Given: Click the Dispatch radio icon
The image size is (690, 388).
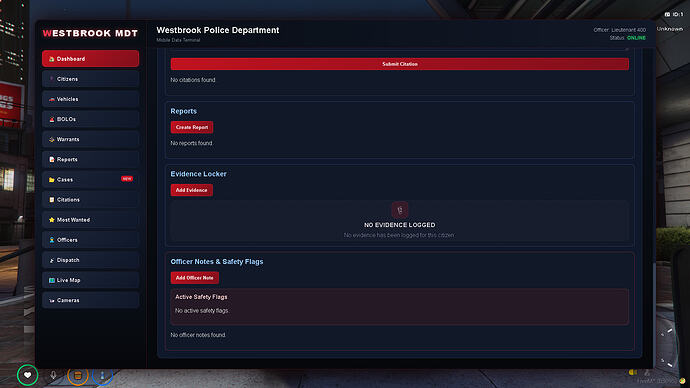Looking at the screenshot, I should (51, 260).
